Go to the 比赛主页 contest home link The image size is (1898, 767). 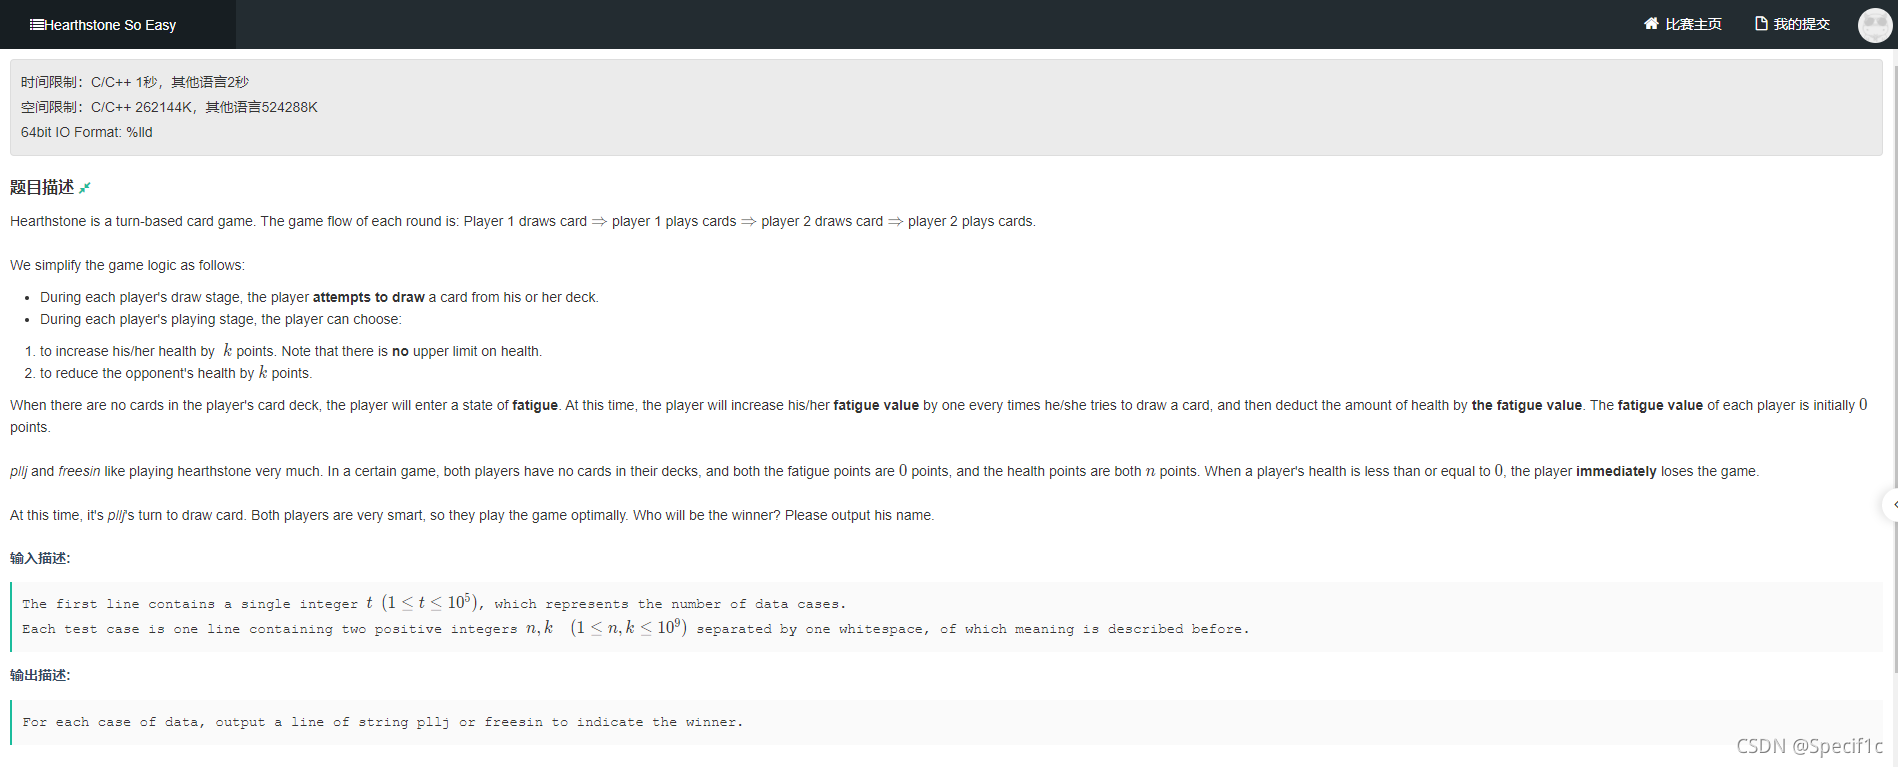tap(1693, 24)
